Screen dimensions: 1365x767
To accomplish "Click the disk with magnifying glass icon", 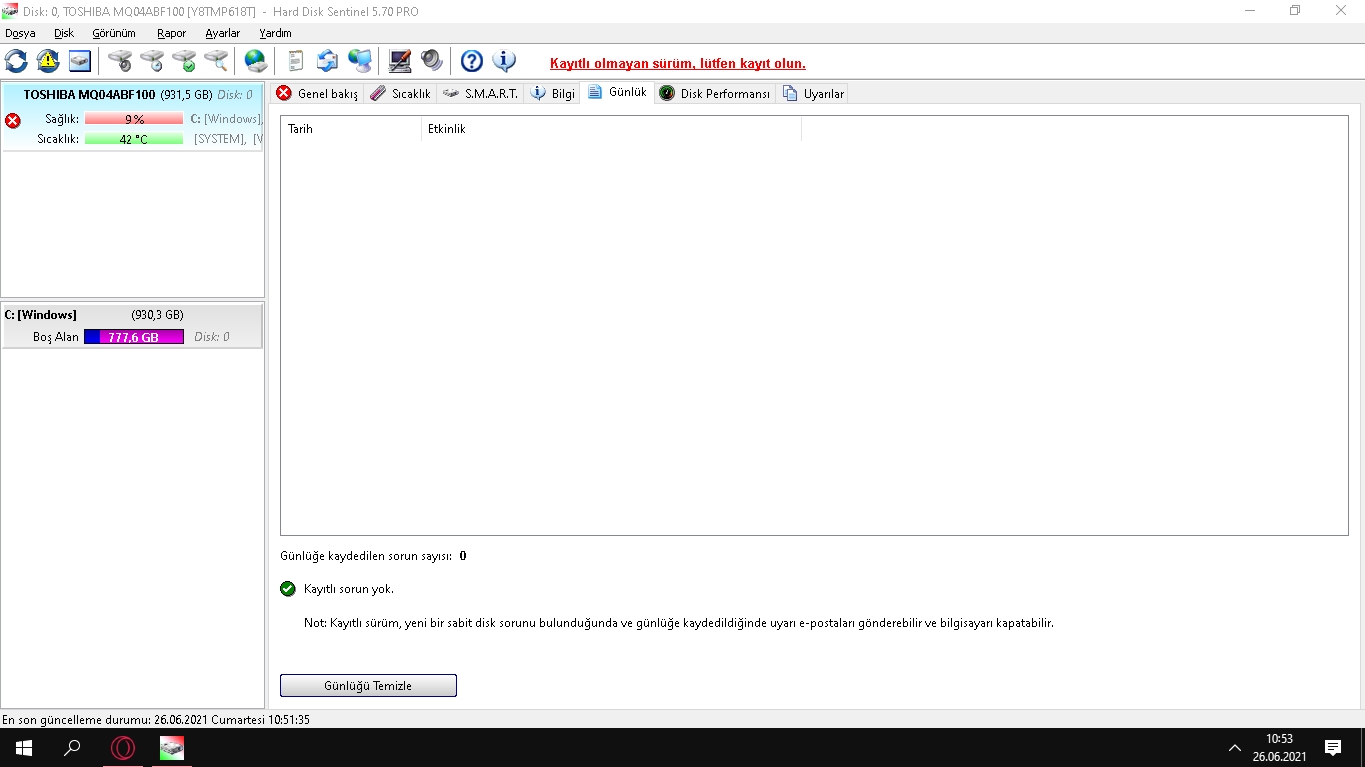I will [216, 61].
